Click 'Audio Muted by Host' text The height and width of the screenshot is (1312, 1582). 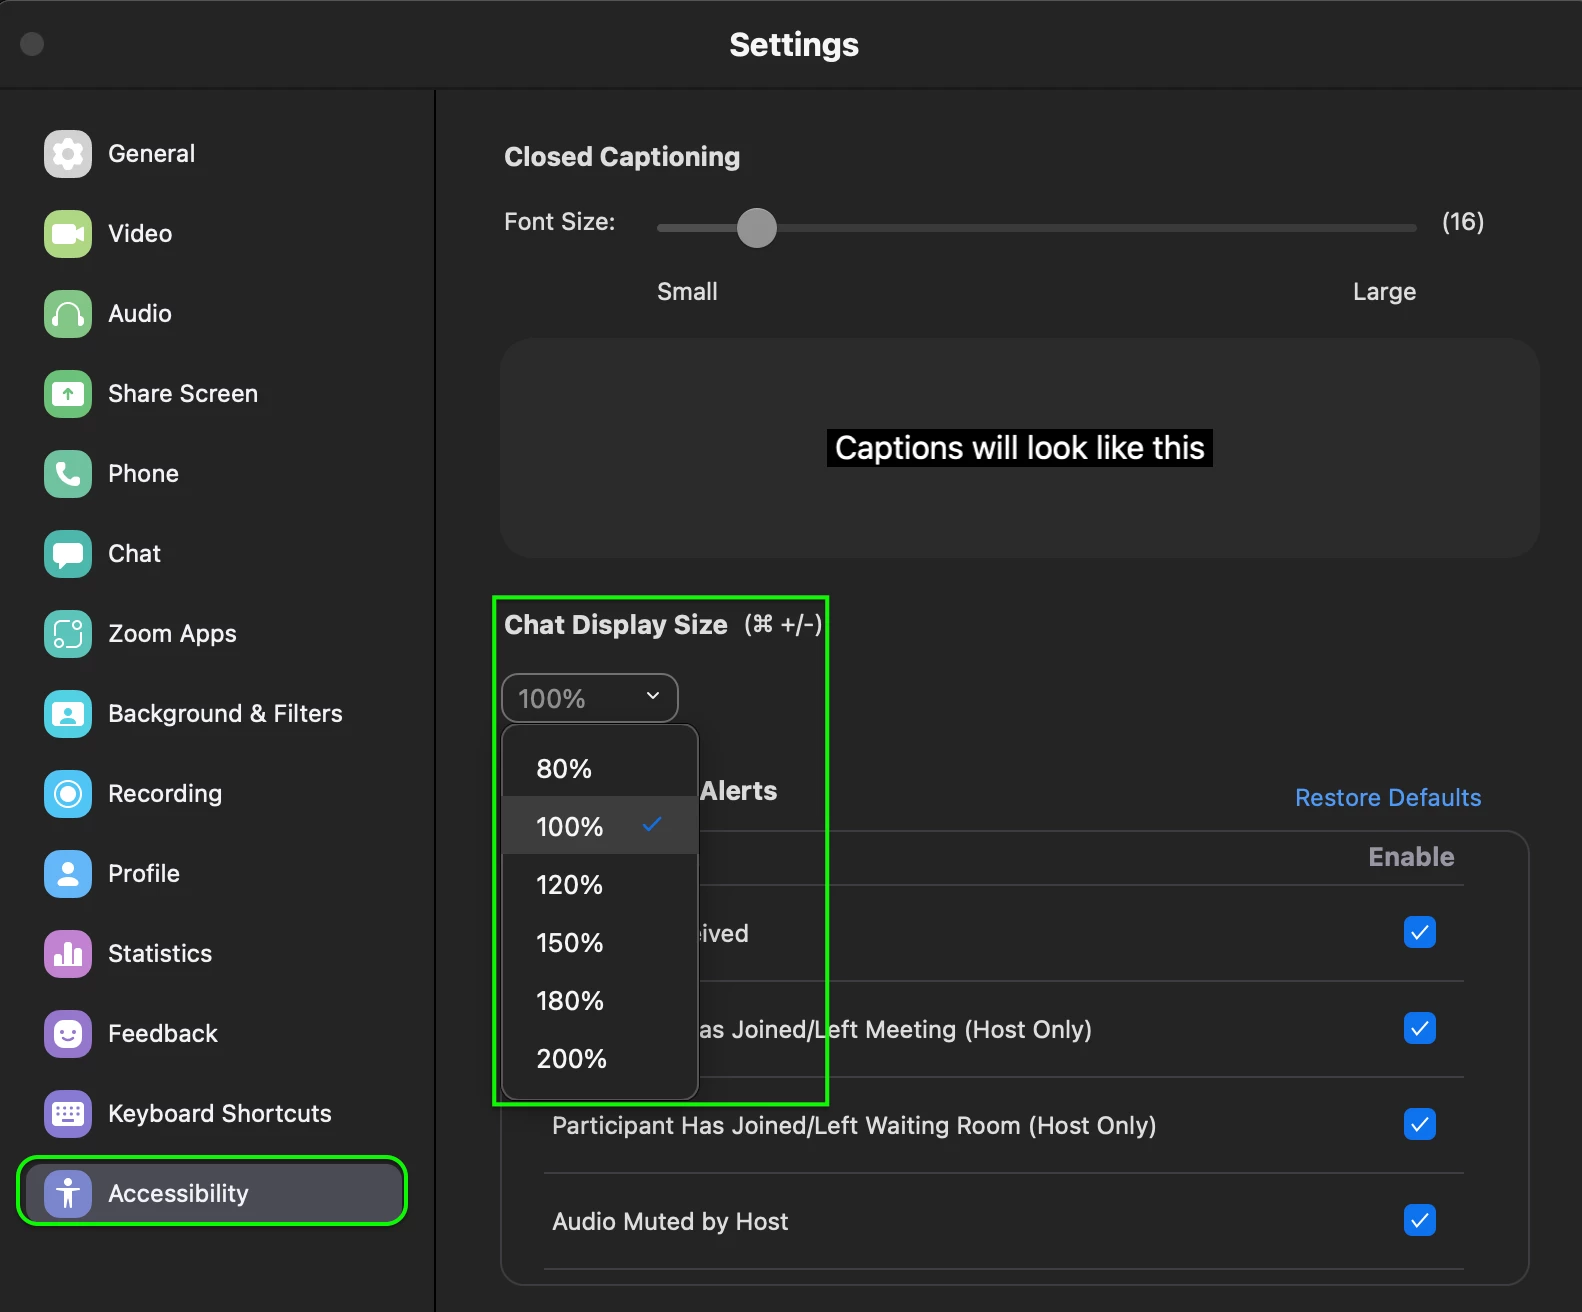(670, 1222)
